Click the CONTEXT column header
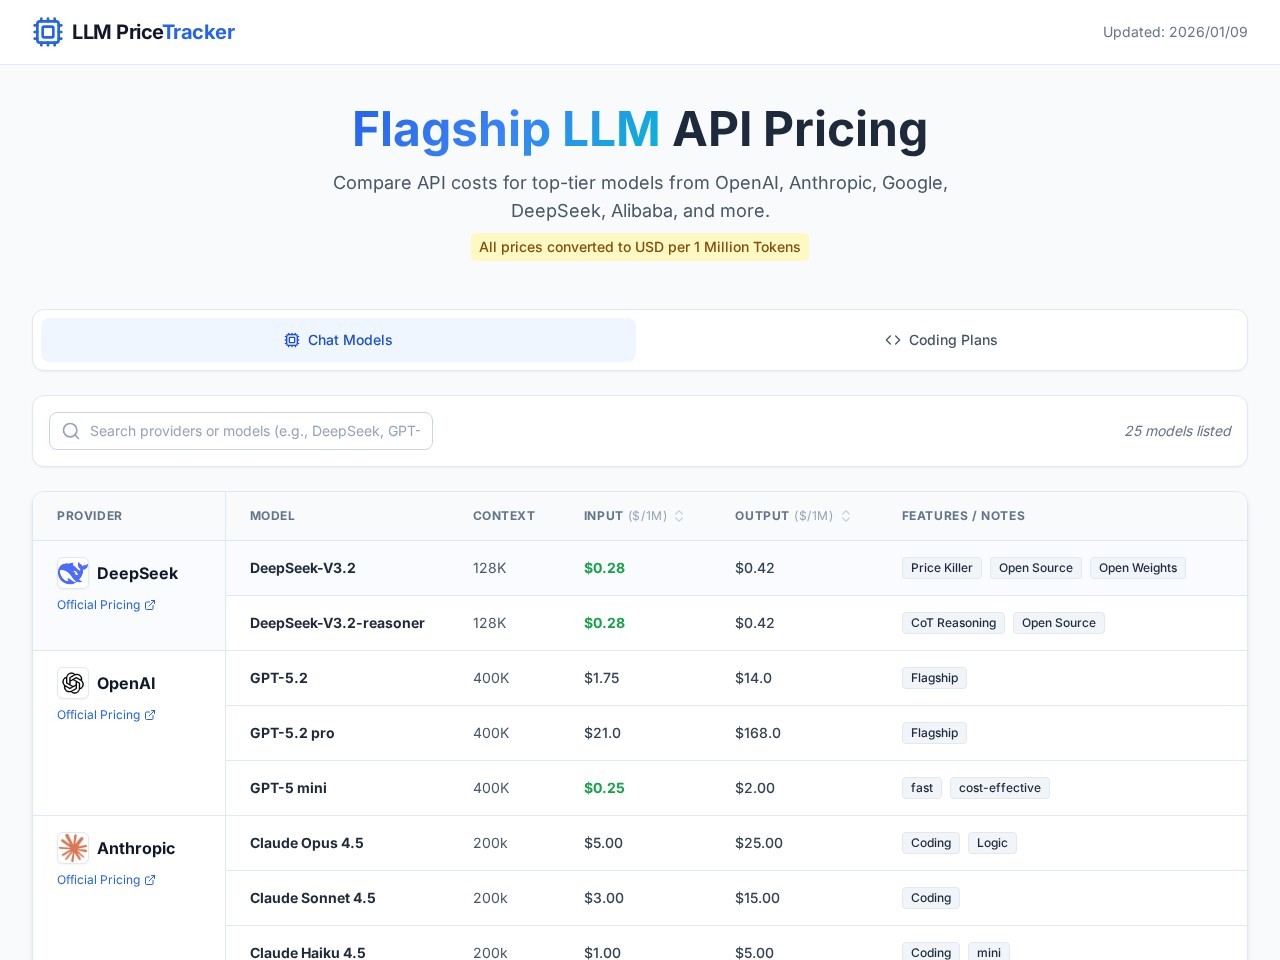 [504, 516]
